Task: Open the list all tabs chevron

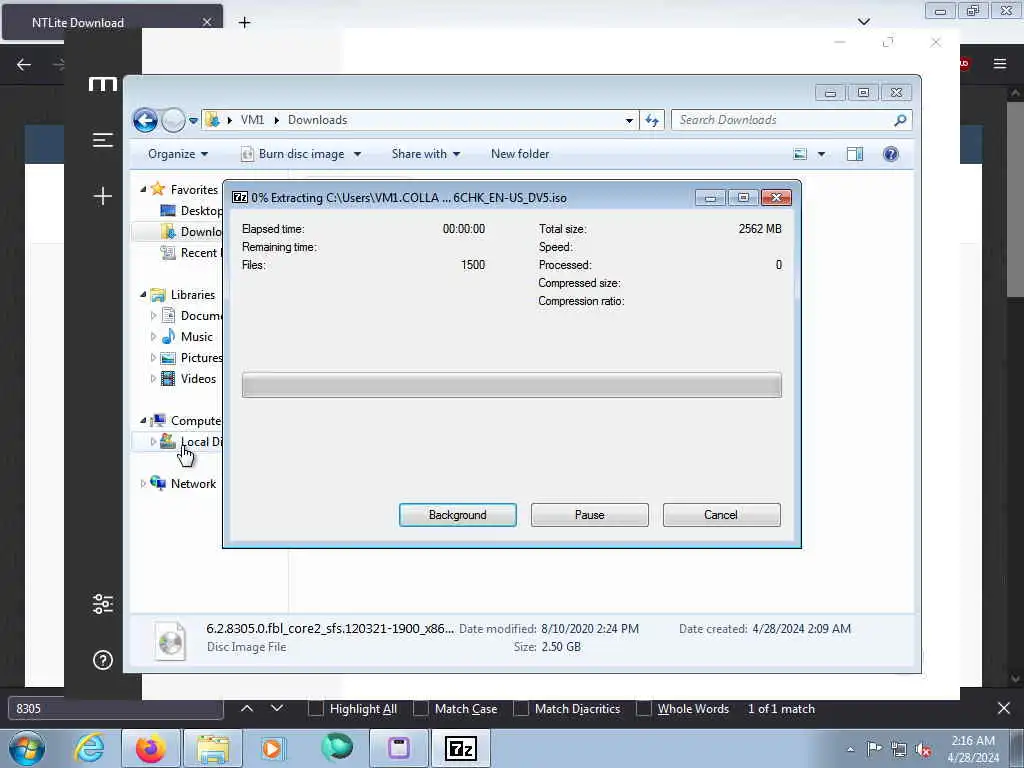Action: pyautogui.click(x=864, y=22)
